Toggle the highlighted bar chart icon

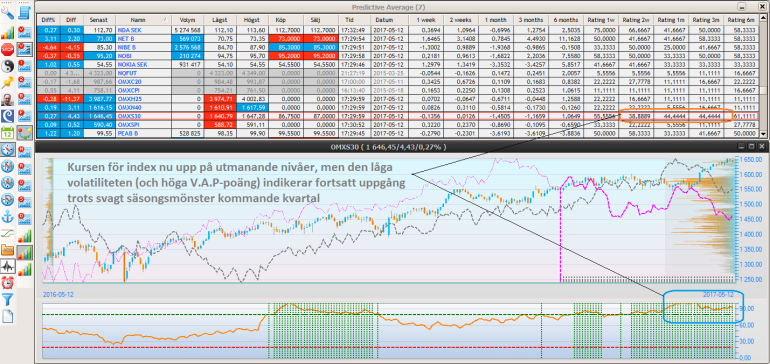point(24,252)
